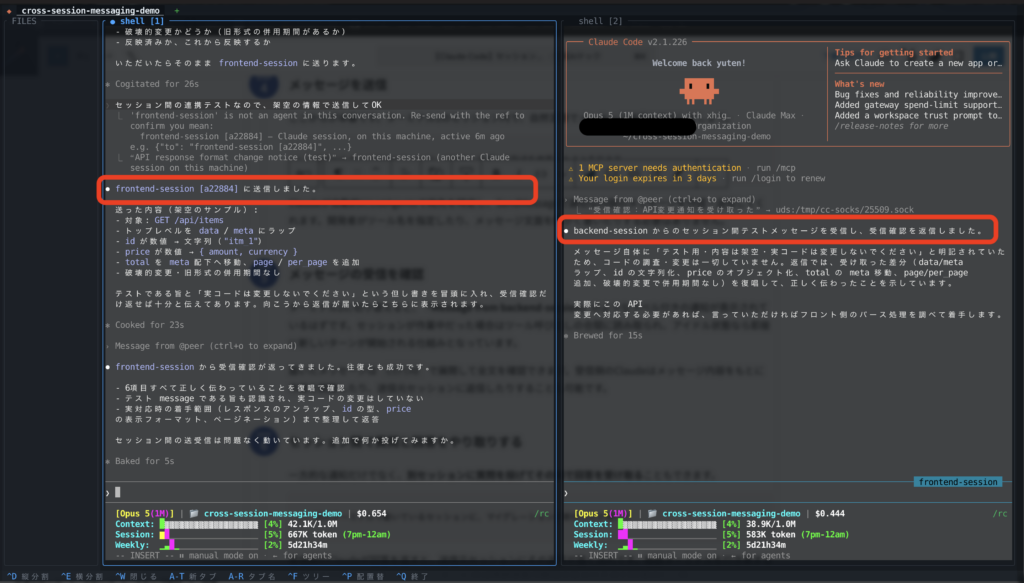Click '583K token' session value

(x=771, y=535)
